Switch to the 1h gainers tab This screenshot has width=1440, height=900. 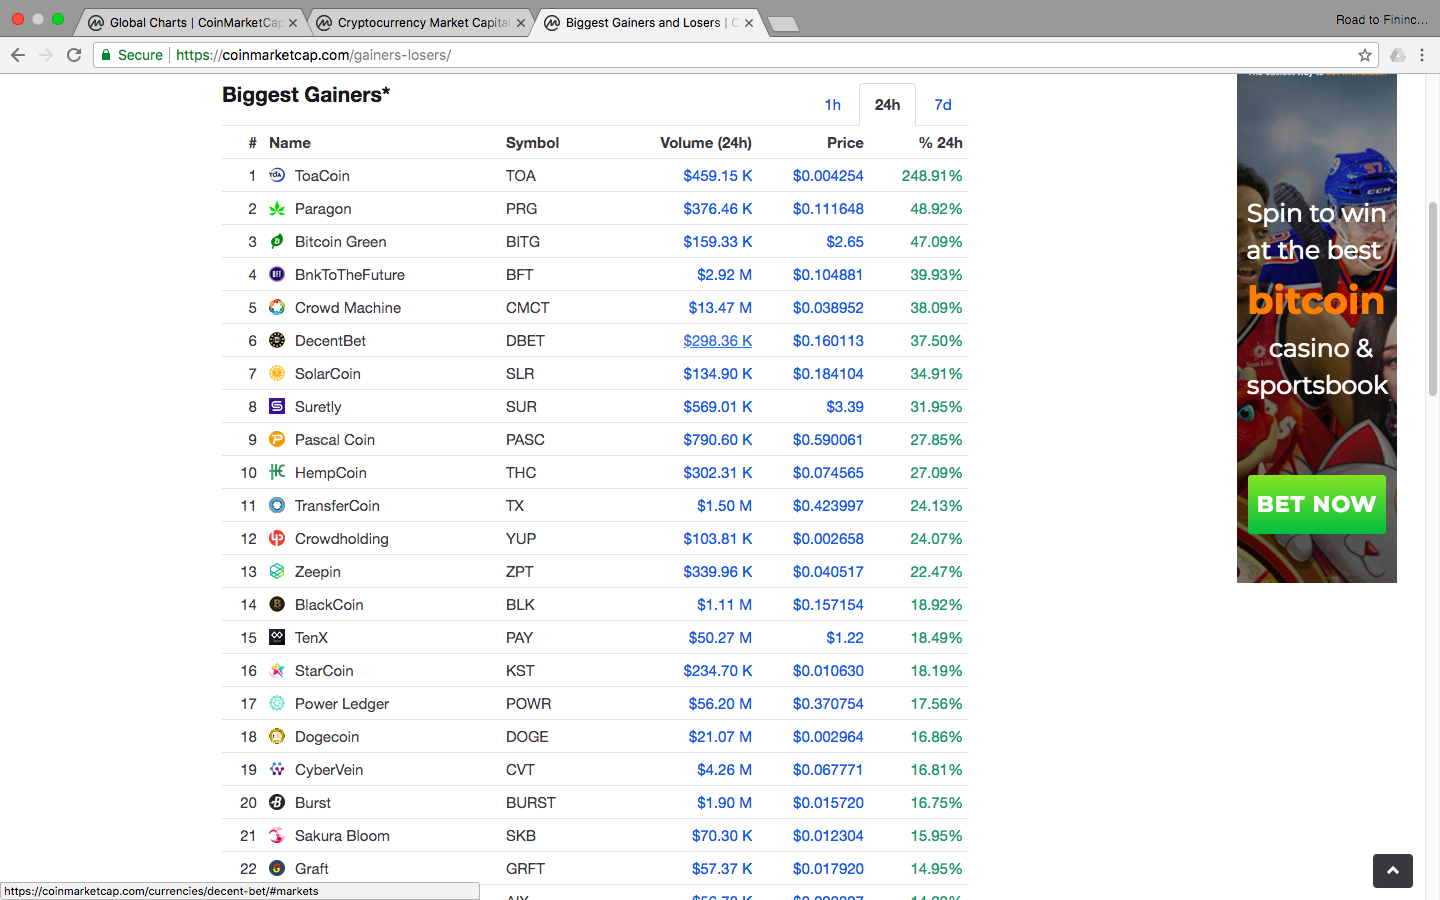click(832, 105)
